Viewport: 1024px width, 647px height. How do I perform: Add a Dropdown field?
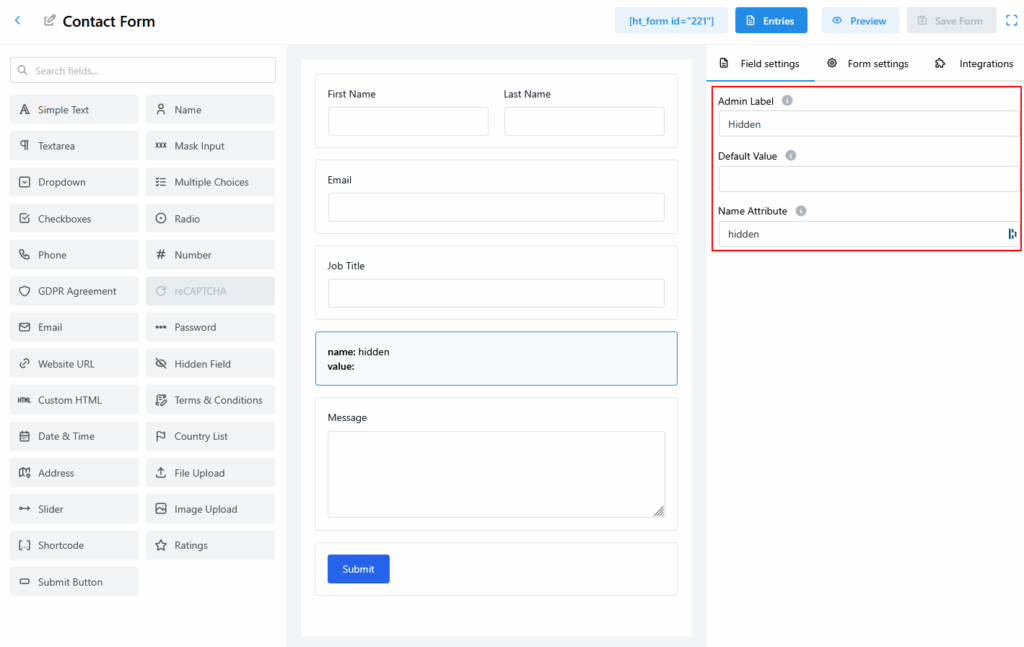[74, 182]
